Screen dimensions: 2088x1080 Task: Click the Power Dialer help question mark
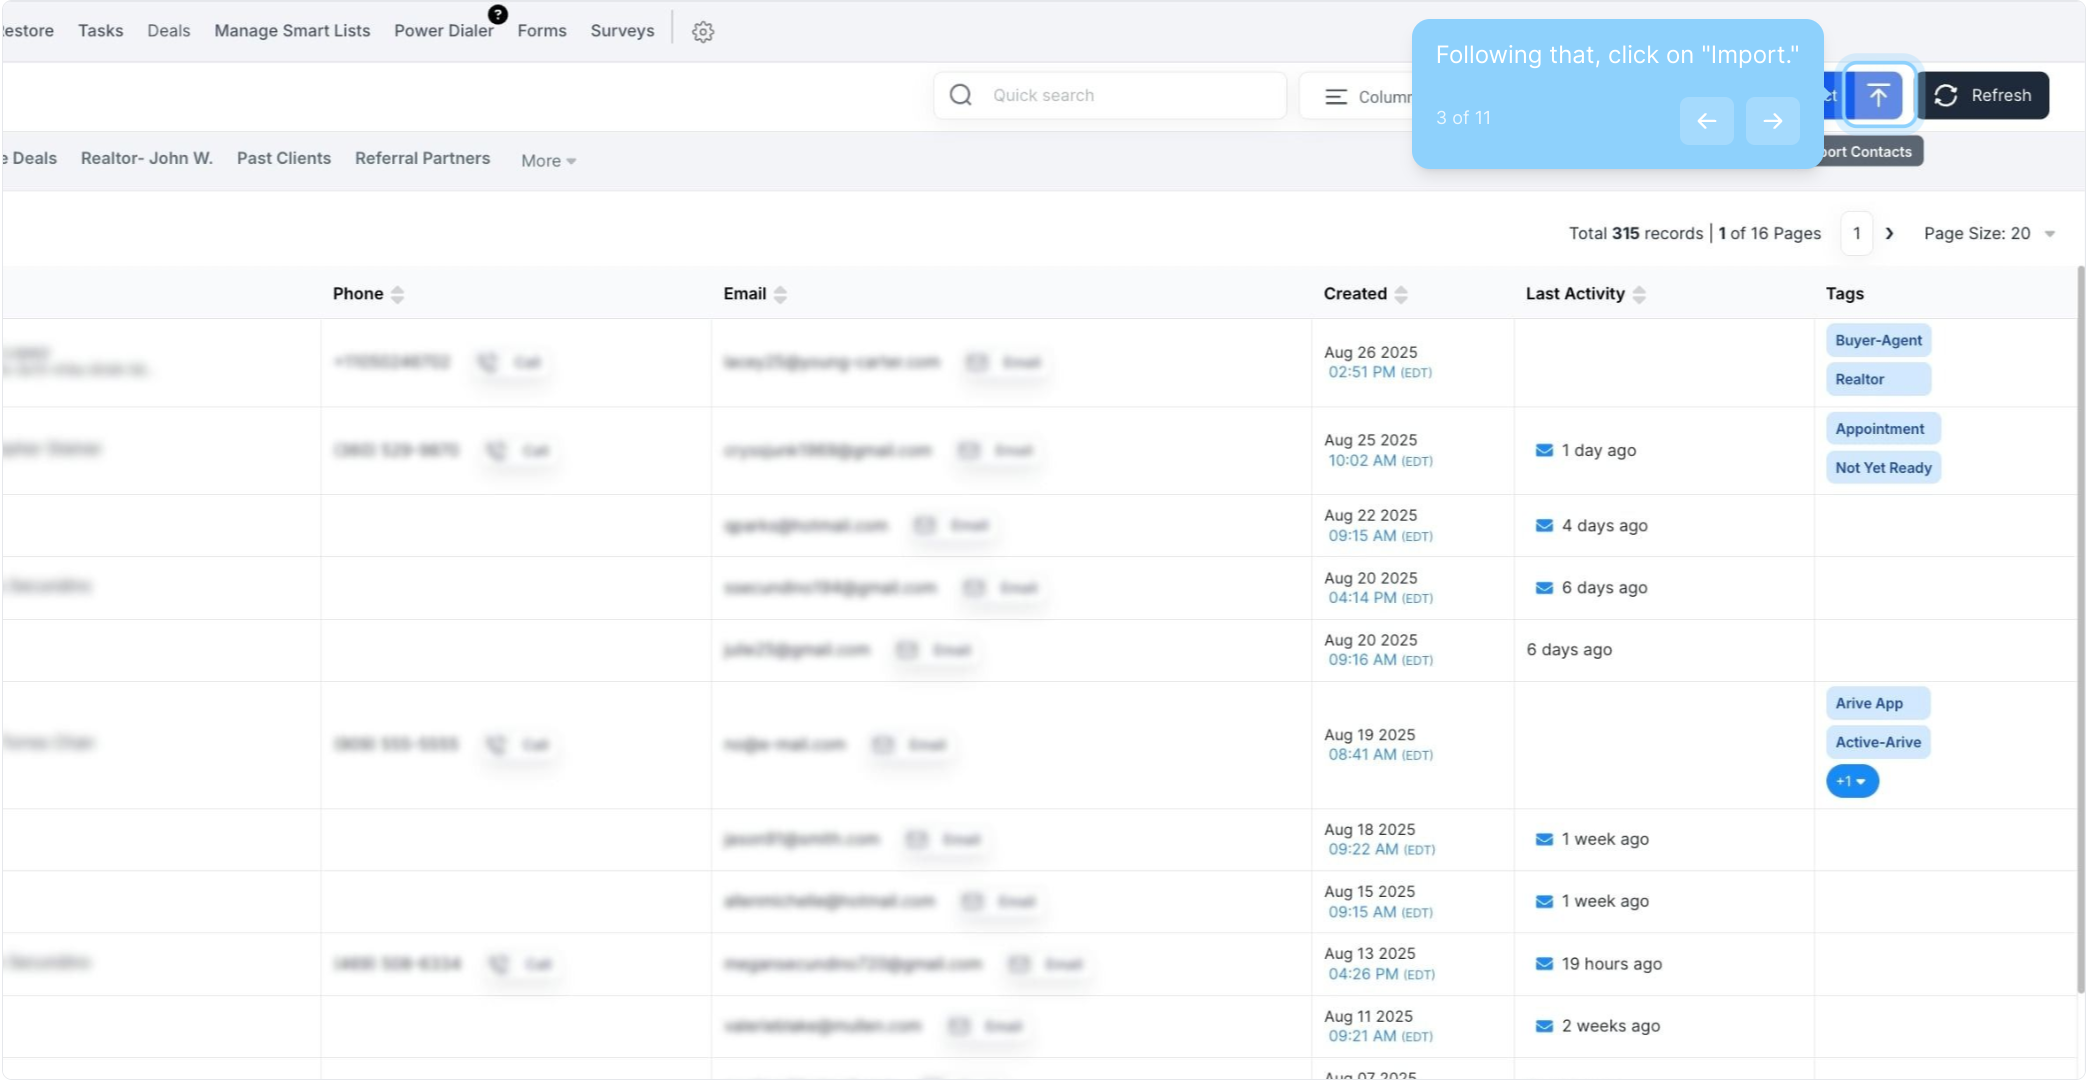point(497,14)
